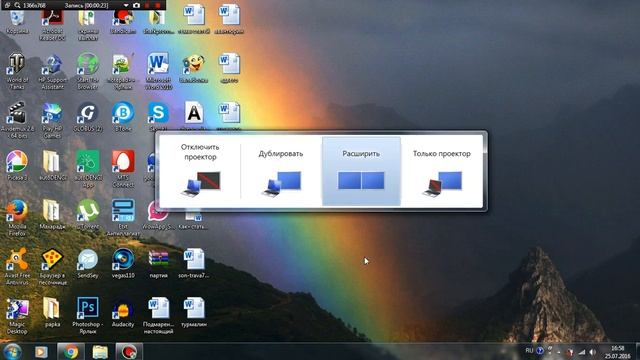Click the Show Desktop strip beside the clock
Image resolution: width=640 pixels, height=360 pixels.
(637, 352)
